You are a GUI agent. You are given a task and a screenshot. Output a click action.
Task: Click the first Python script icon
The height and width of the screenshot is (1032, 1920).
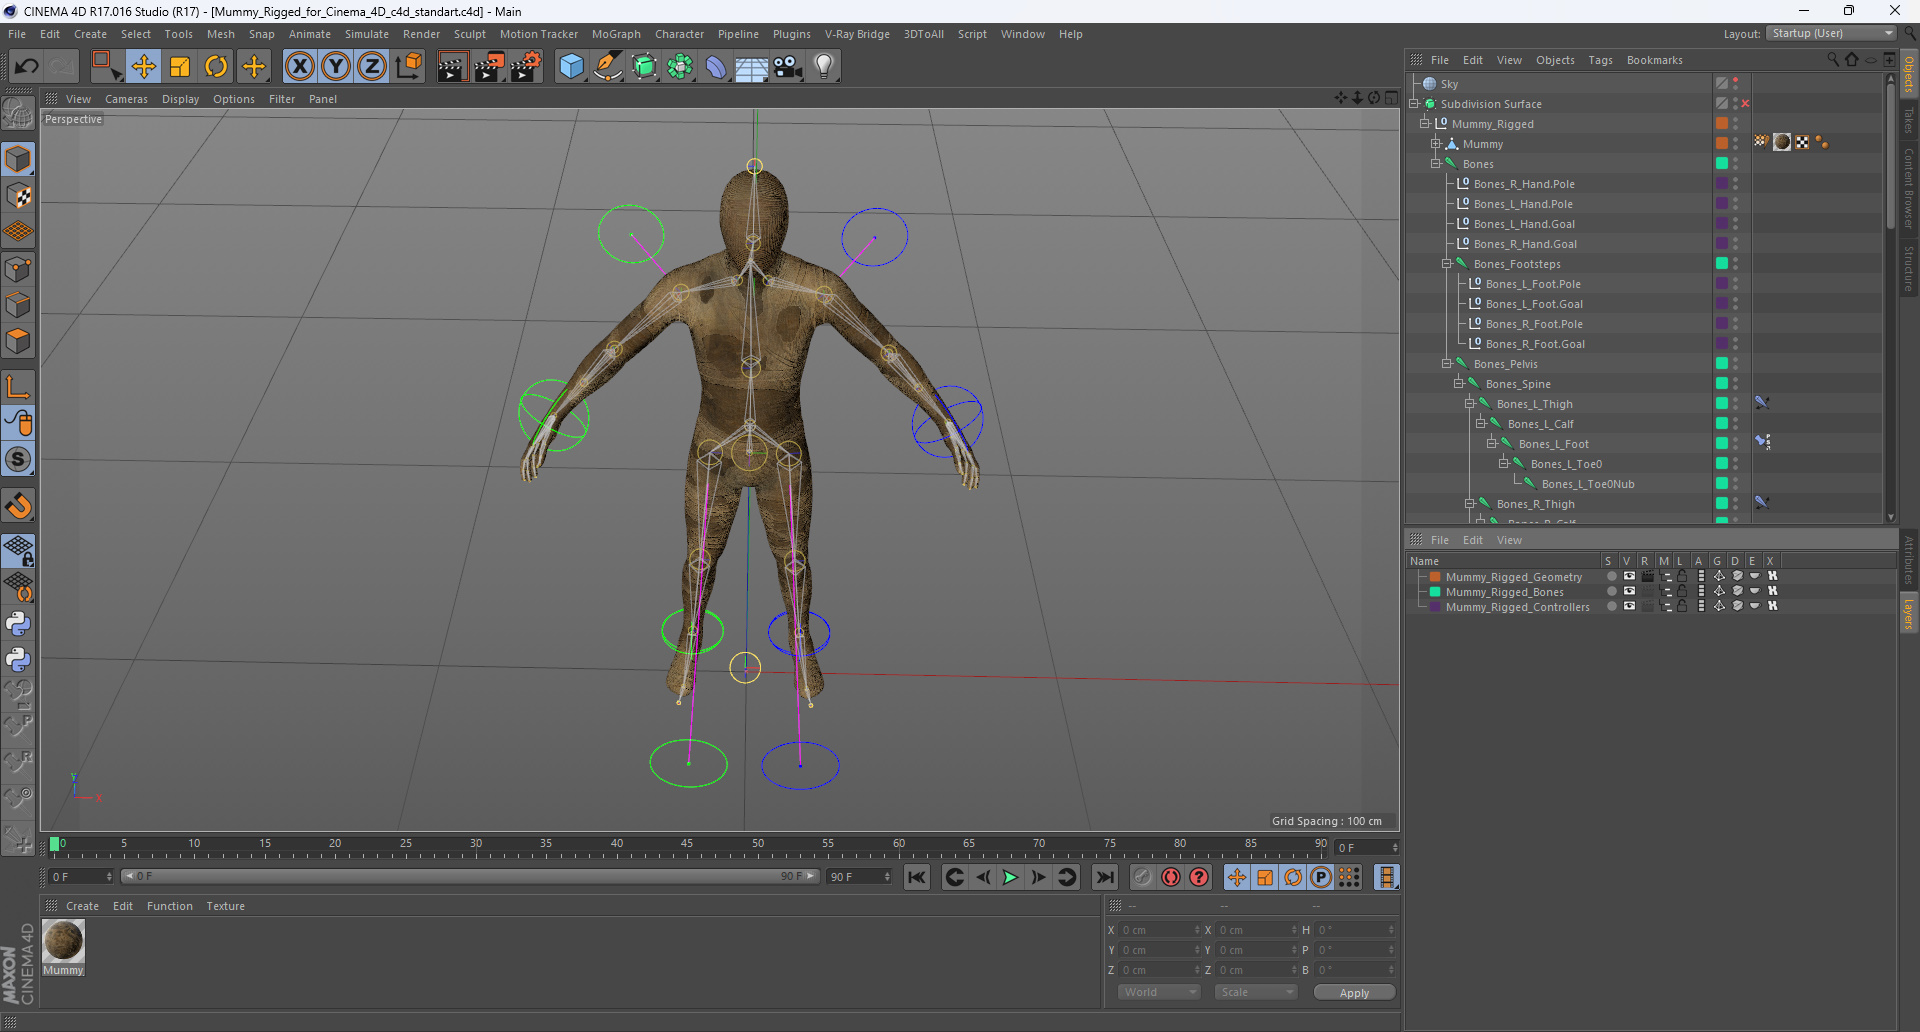coord(18,624)
